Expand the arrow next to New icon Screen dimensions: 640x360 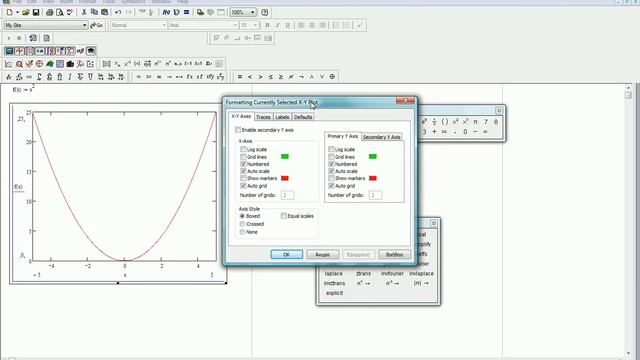[17, 12]
